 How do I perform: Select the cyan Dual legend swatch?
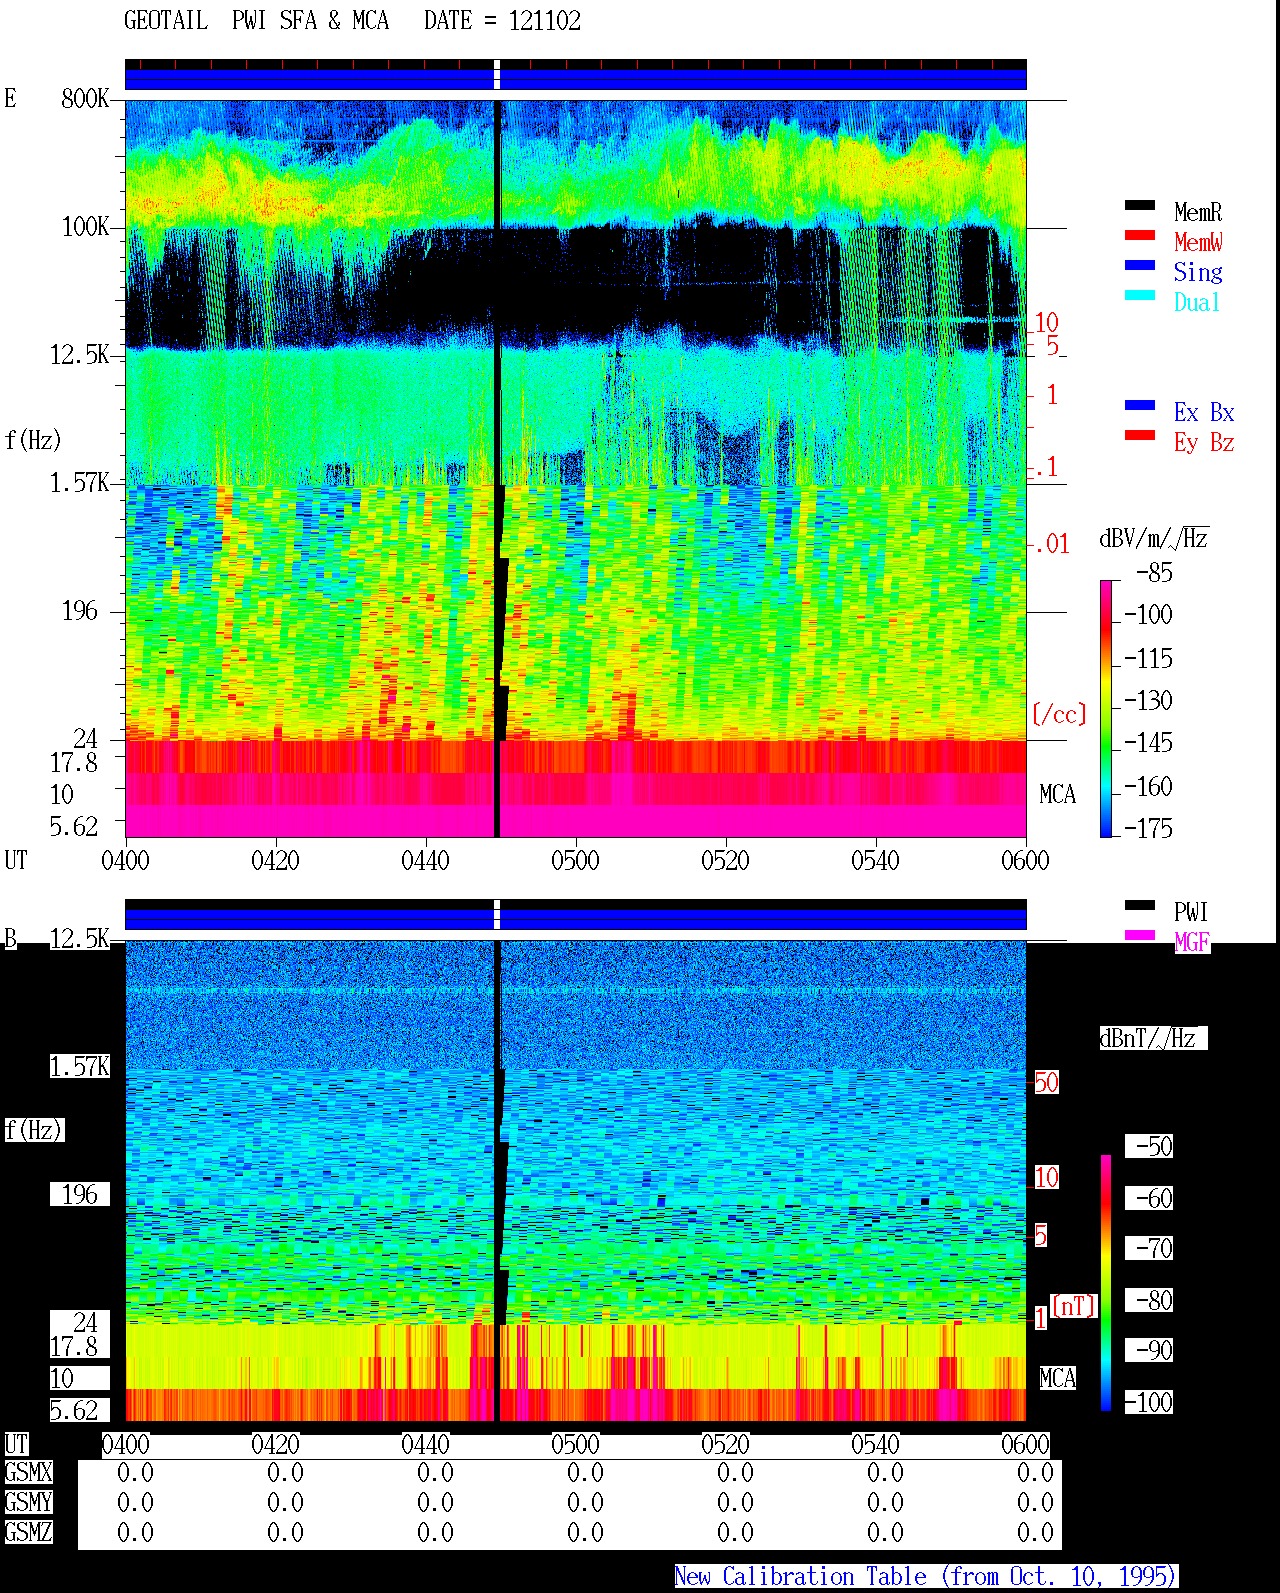[1140, 295]
